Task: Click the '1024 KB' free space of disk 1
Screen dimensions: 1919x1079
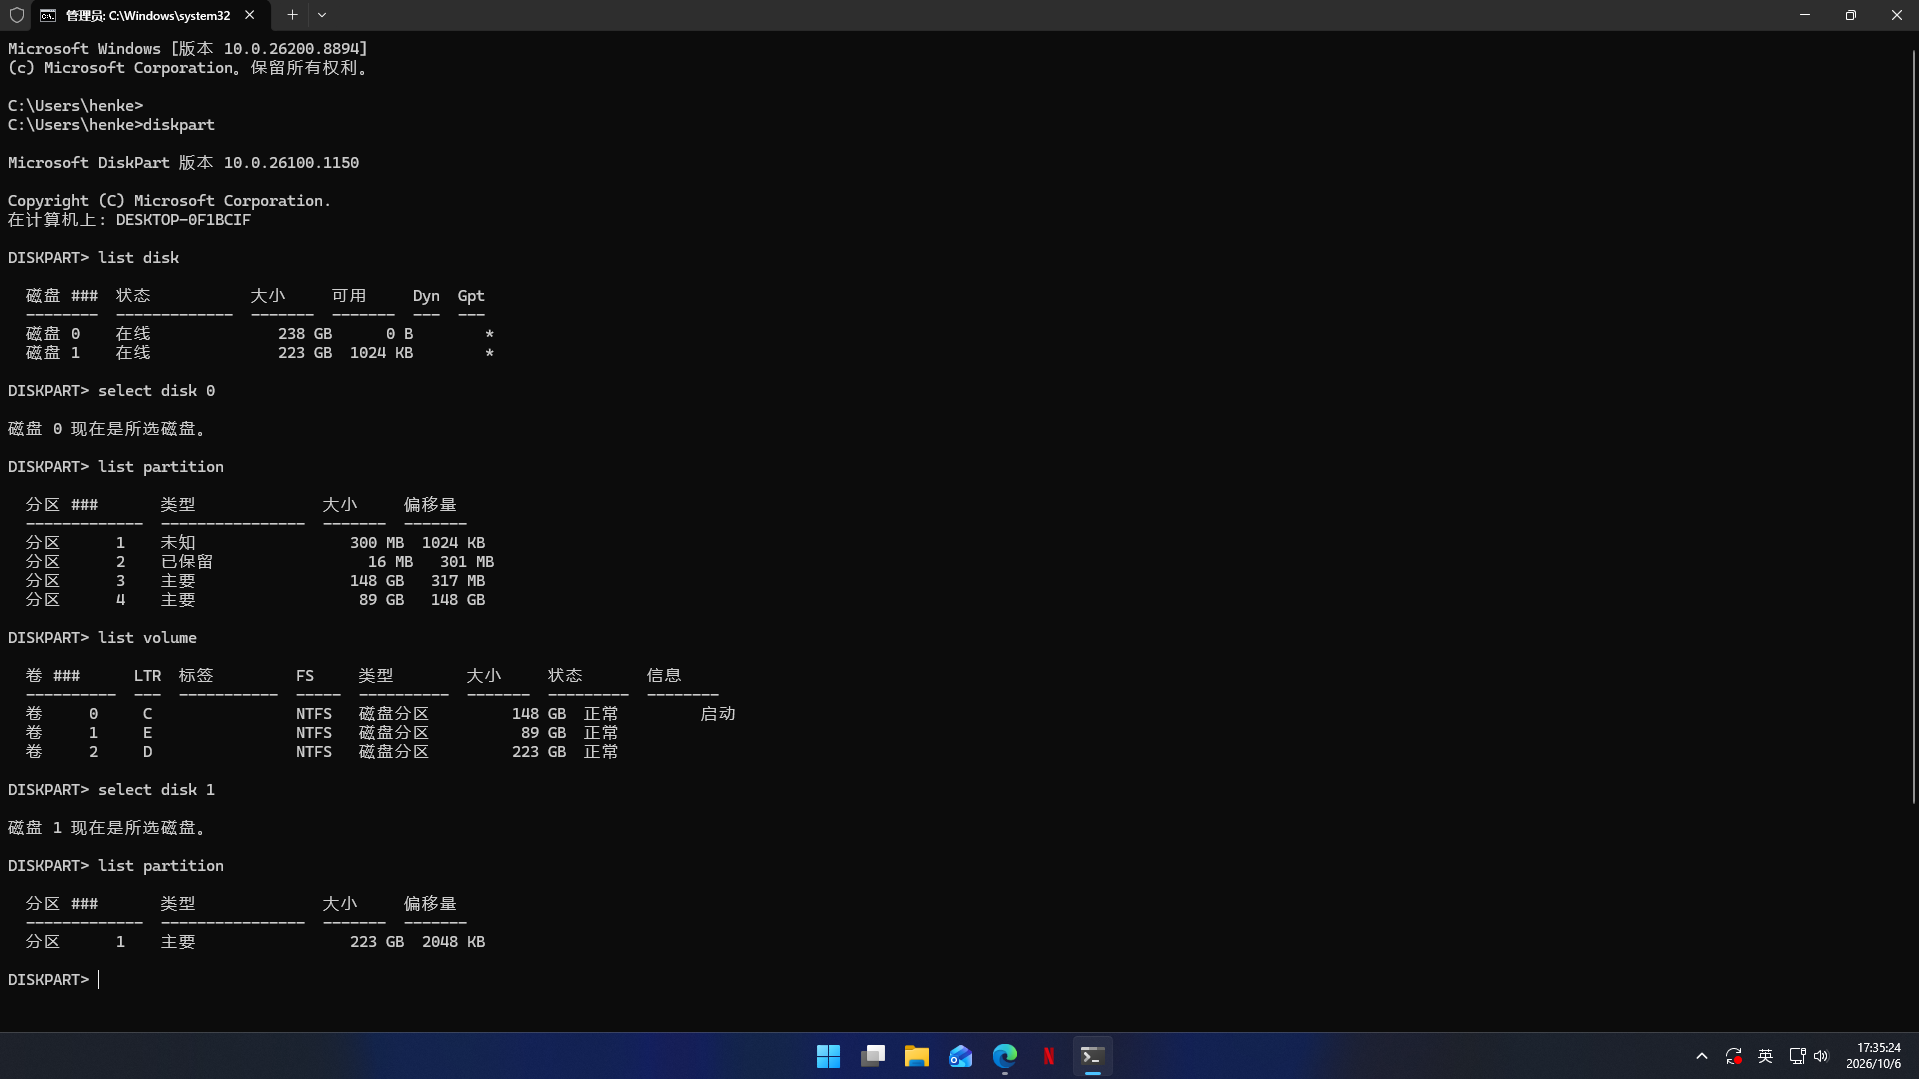Action: 381,353
